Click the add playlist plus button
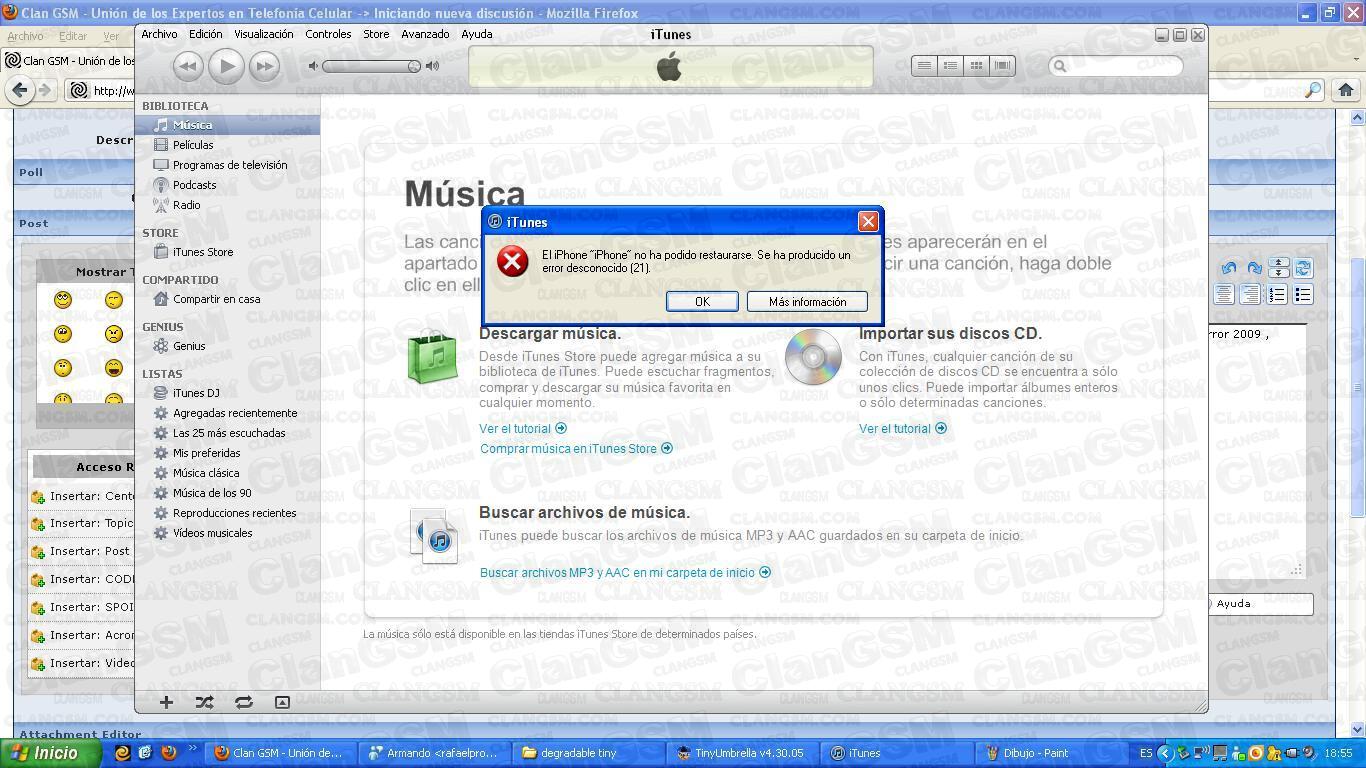Viewport: 1366px width, 768px height. [x=166, y=702]
